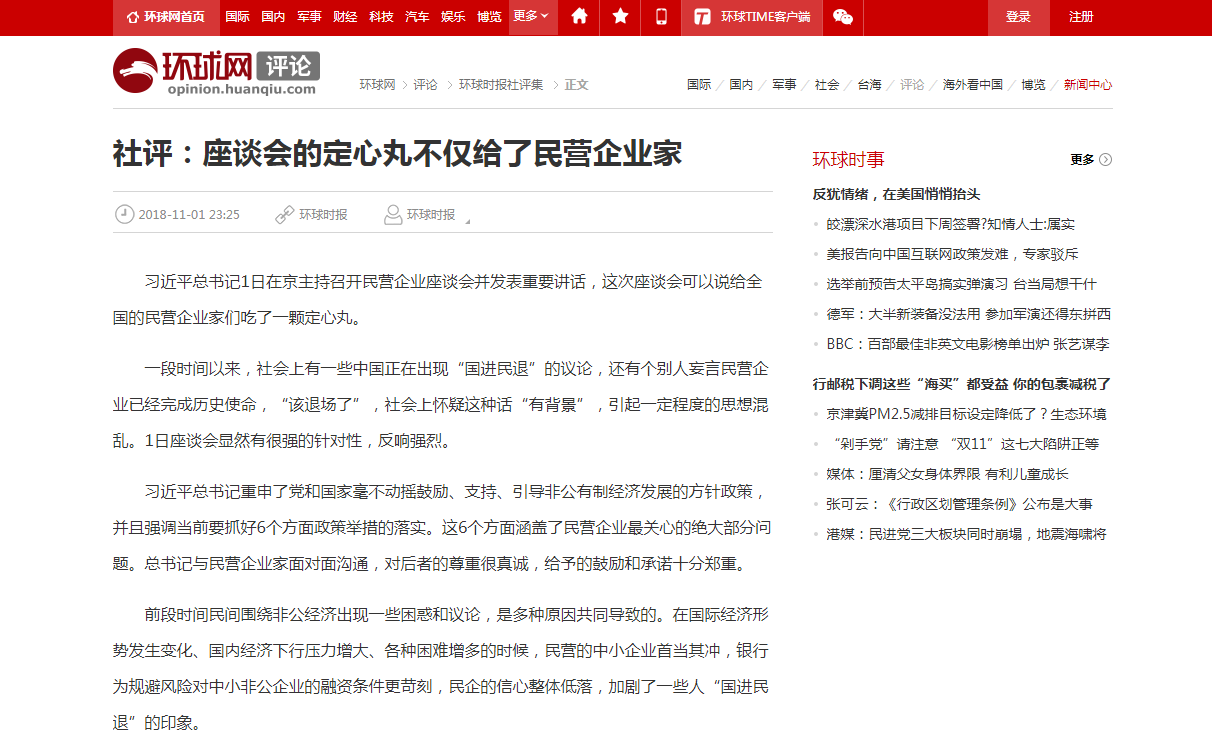Image resolution: width=1212 pixels, height=746 pixels.
Task: Open 军事 in the red top menu
Action: pos(309,17)
